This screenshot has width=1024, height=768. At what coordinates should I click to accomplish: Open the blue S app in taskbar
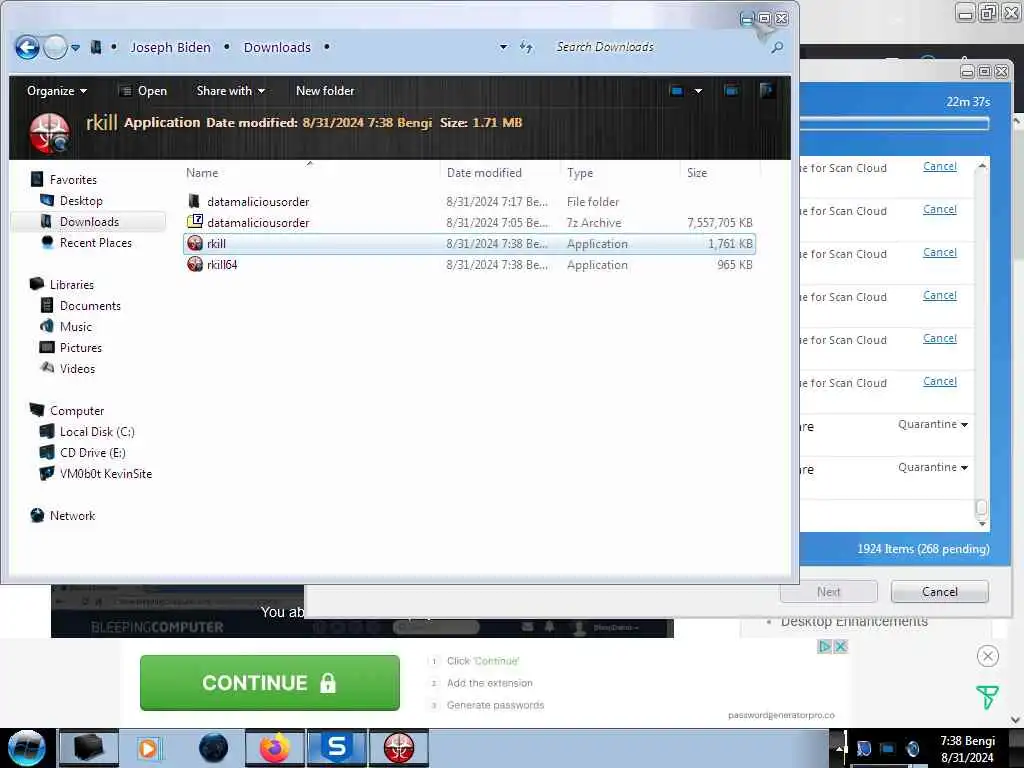(337, 748)
